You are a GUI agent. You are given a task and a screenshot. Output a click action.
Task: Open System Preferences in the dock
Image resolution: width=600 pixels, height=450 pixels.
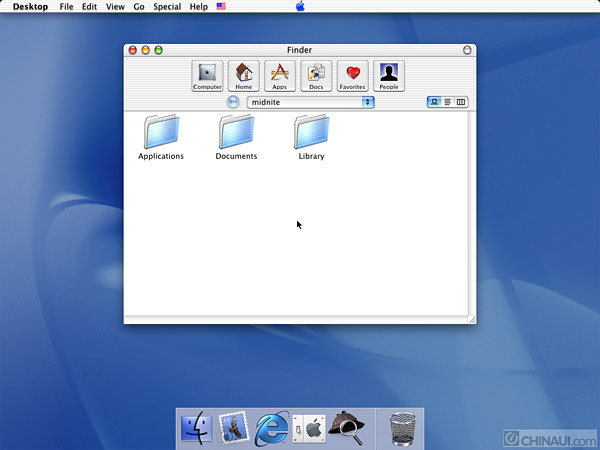coord(309,428)
